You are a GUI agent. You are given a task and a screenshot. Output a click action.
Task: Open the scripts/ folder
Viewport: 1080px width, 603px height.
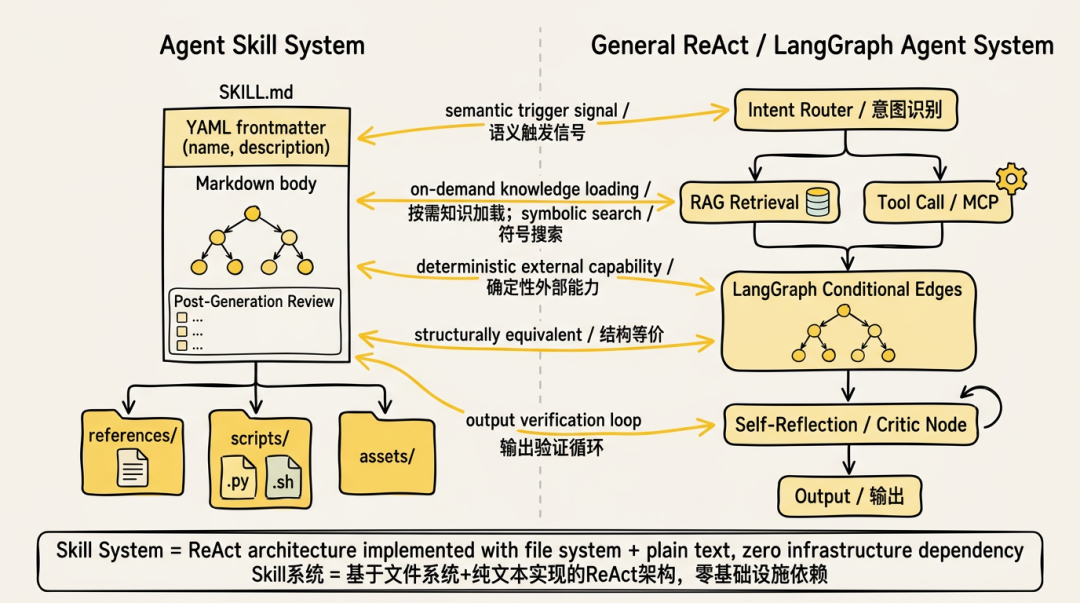tap(260, 459)
